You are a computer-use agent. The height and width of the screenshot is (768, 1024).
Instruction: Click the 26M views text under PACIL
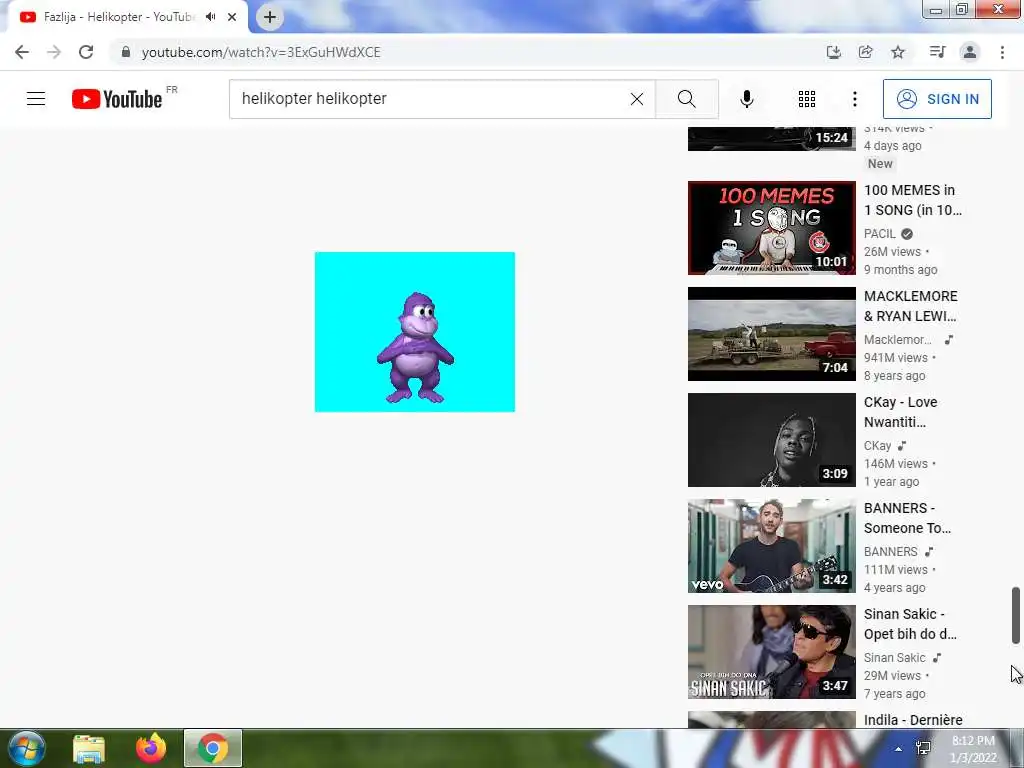pyautogui.click(x=892, y=252)
